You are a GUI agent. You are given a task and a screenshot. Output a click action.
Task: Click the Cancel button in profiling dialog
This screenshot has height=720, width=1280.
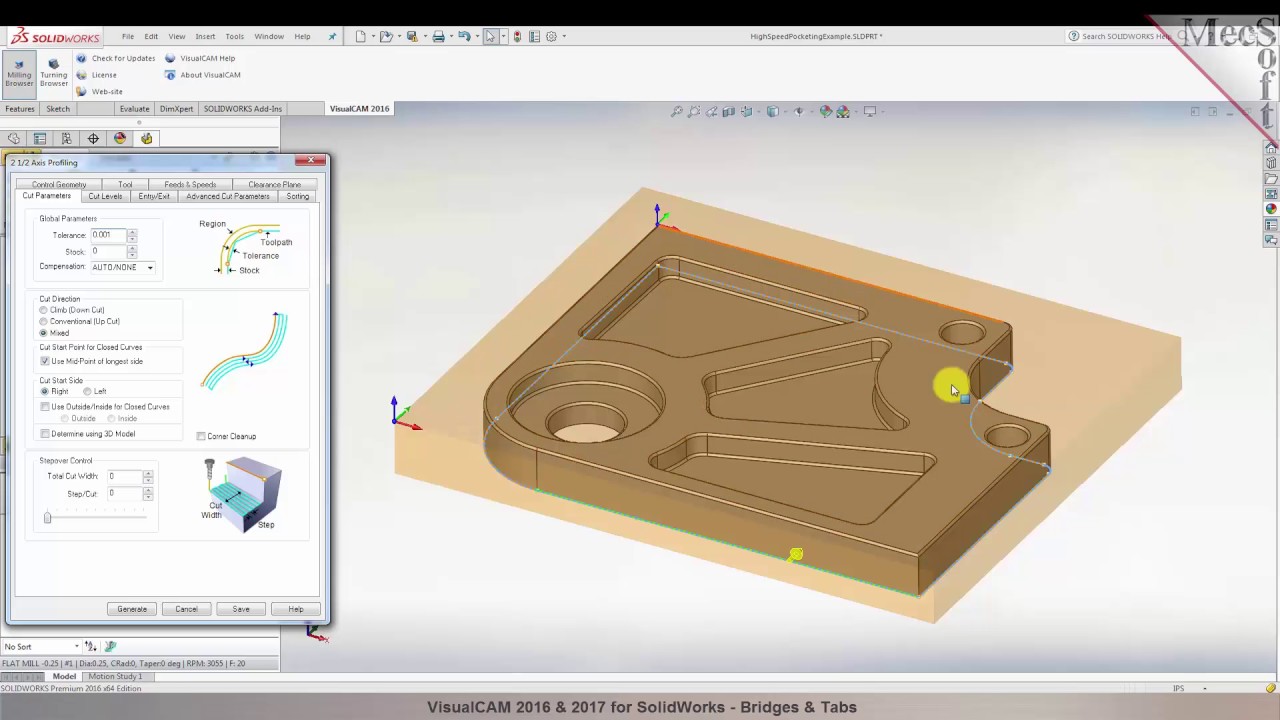186,609
